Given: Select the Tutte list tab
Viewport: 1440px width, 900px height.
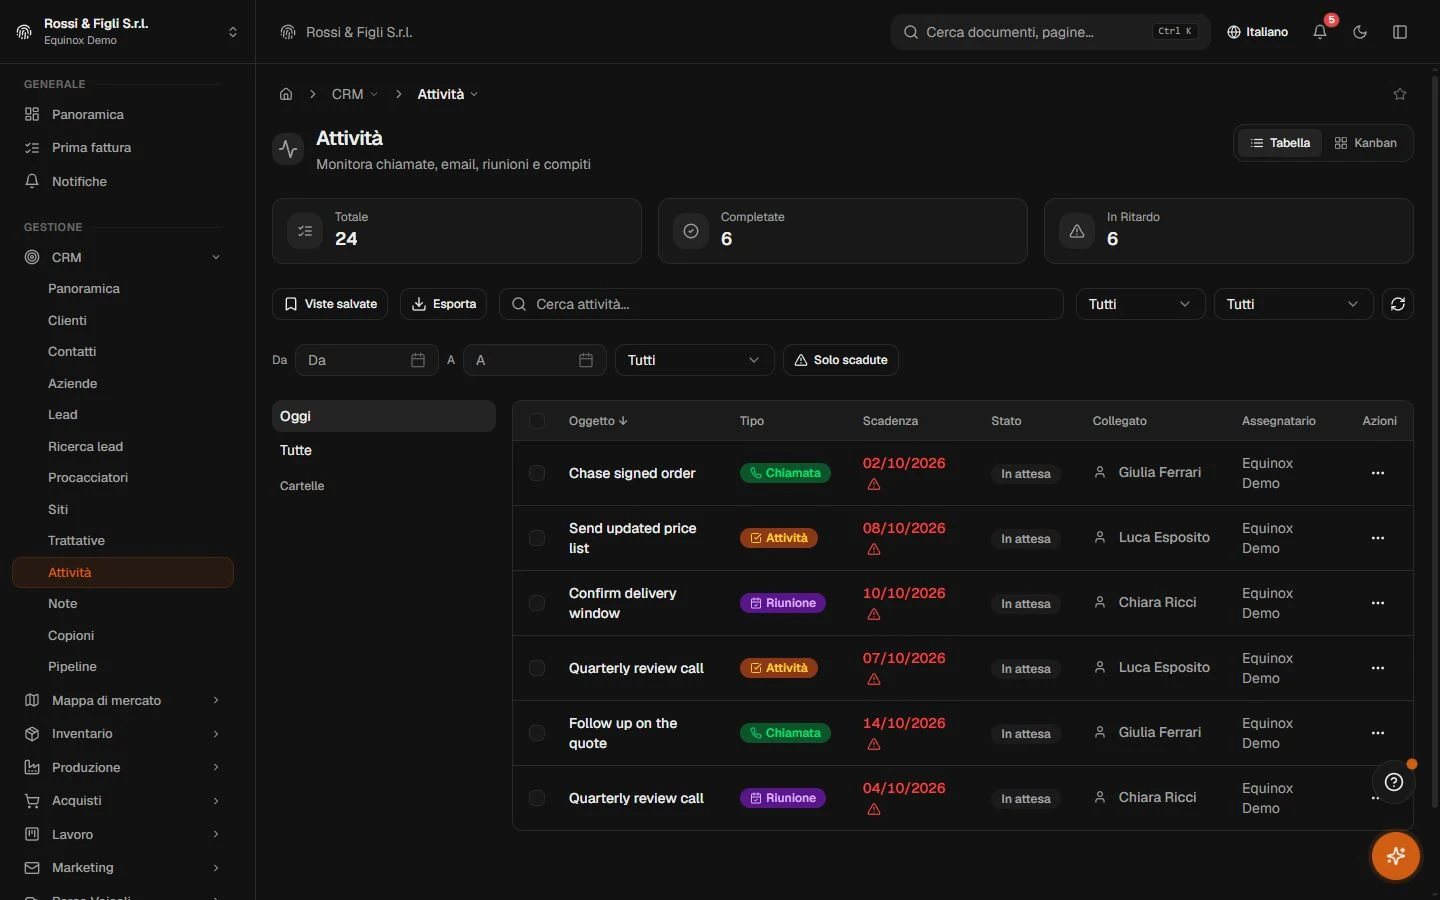Looking at the screenshot, I should point(384,450).
